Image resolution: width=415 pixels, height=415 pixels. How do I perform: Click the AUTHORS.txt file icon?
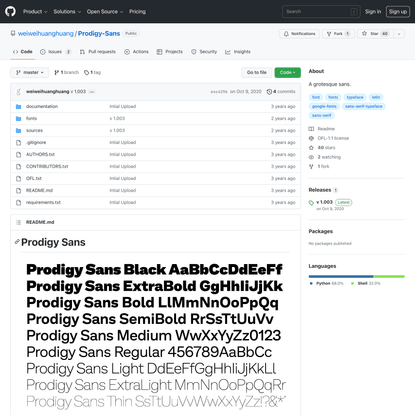[19, 154]
